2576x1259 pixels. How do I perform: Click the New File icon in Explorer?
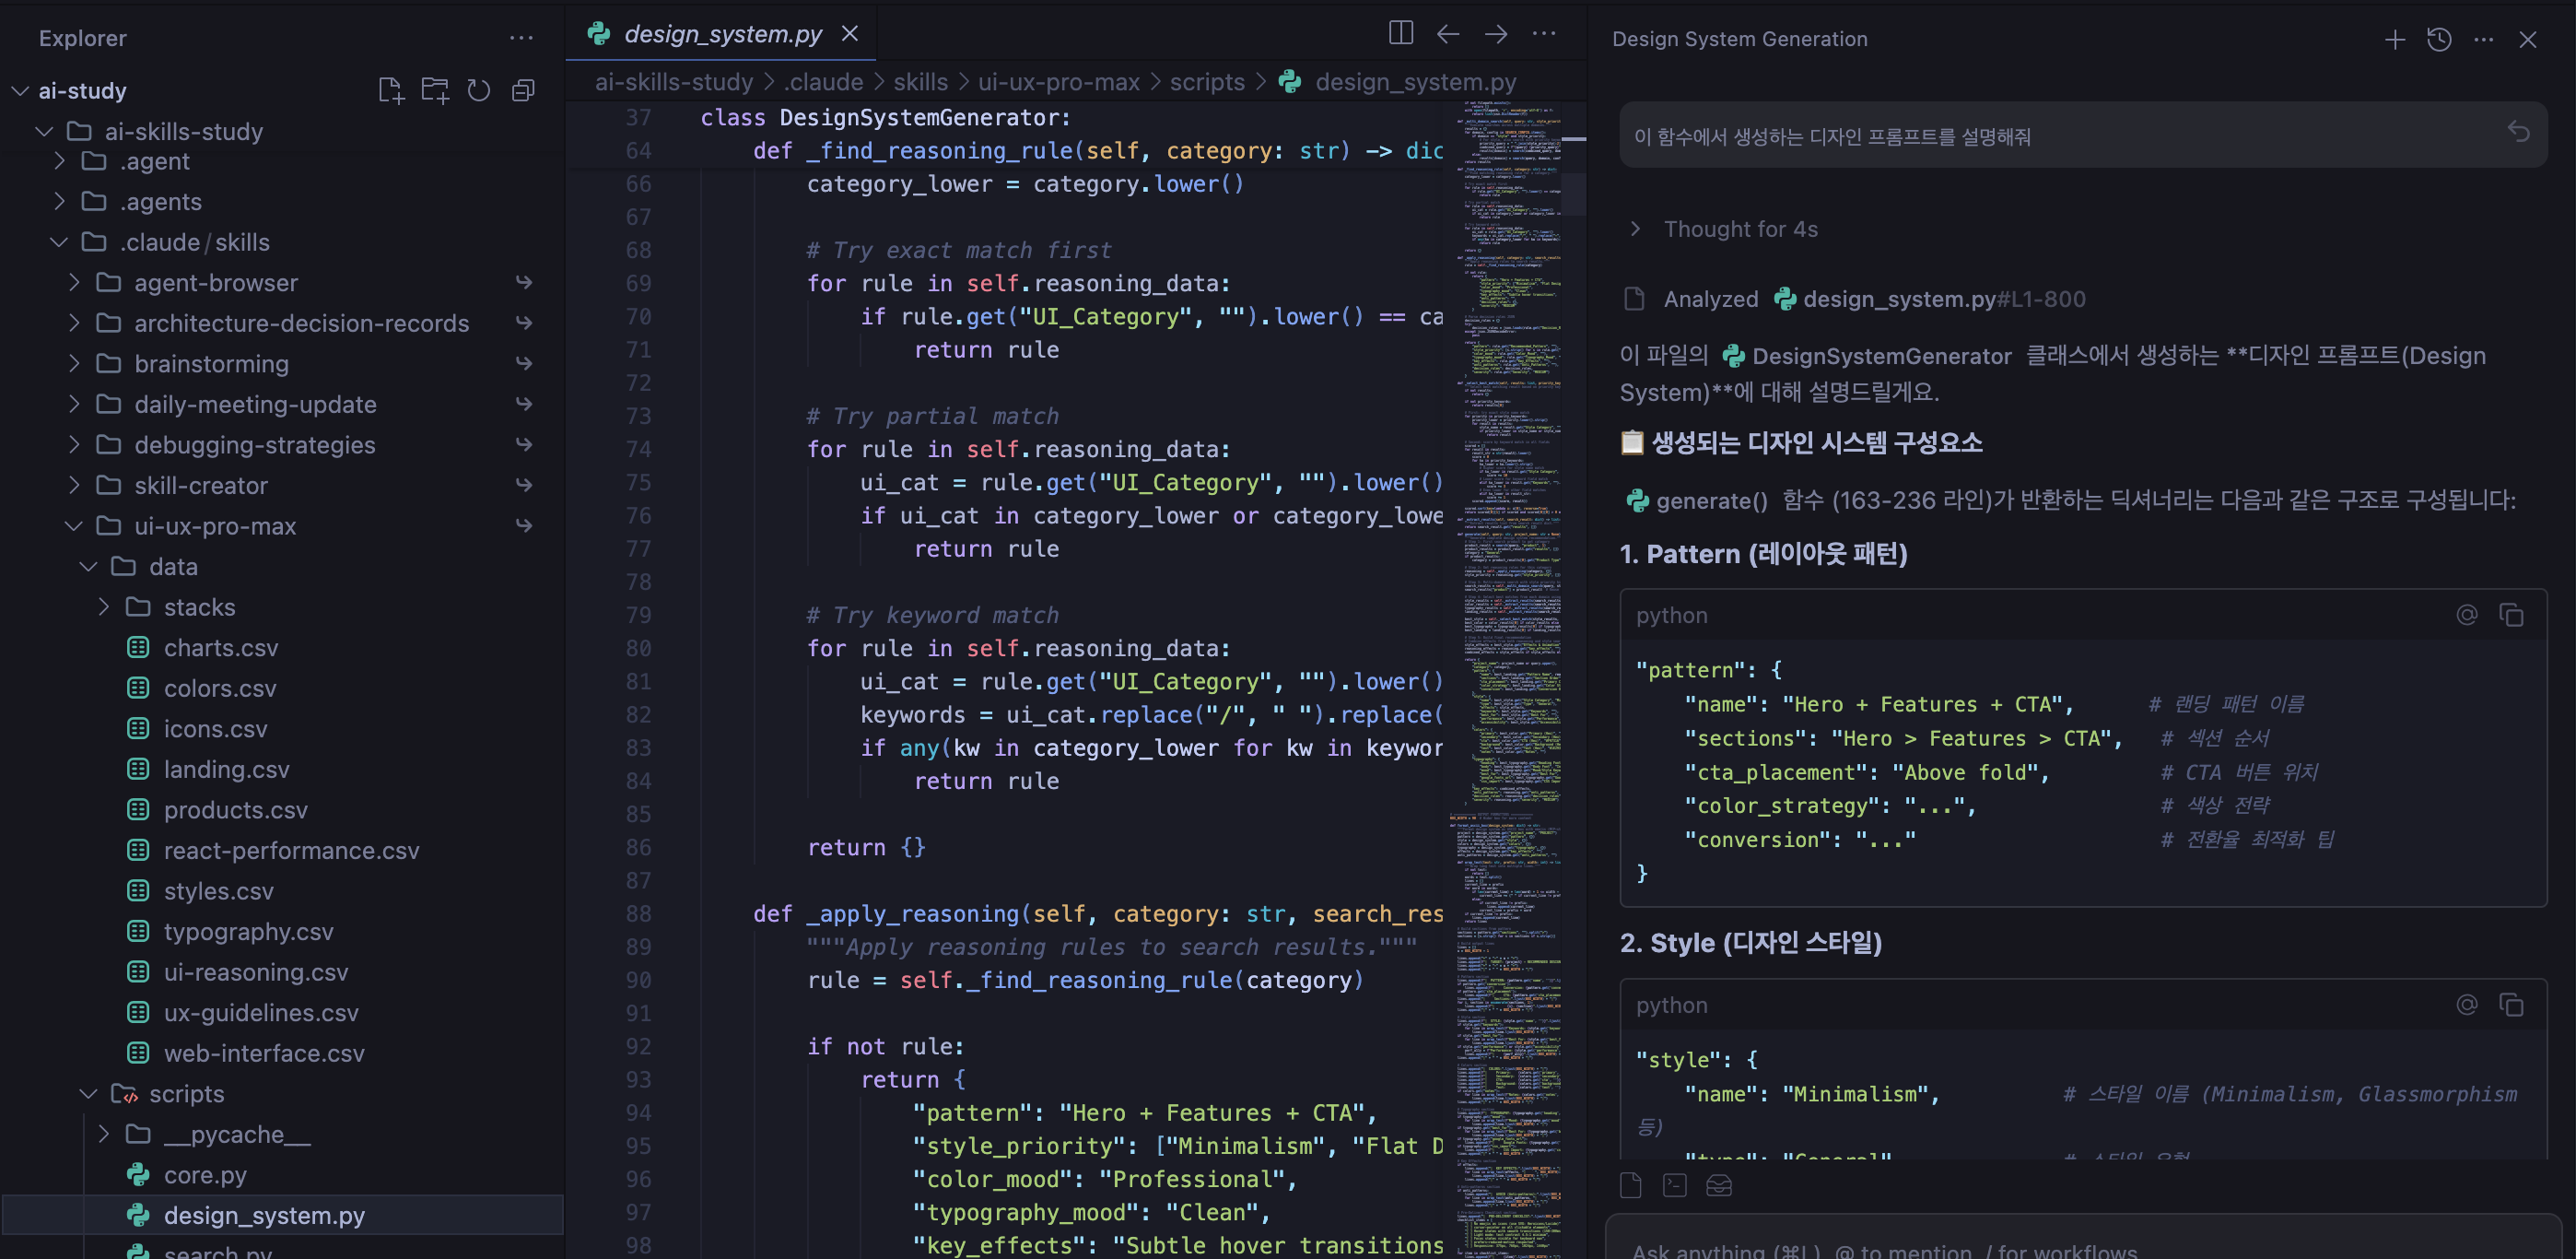pos(390,91)
